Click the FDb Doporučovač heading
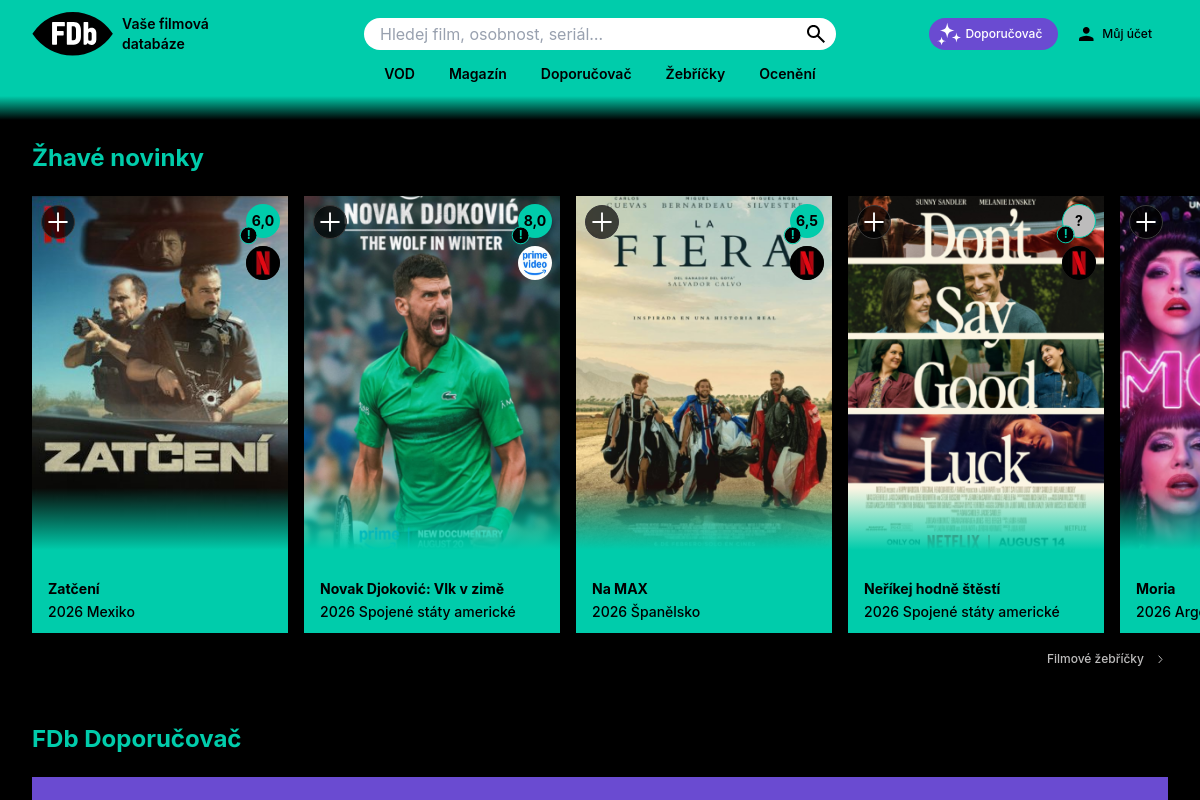This screenshot has width=1200, height=800. point(137,739)
